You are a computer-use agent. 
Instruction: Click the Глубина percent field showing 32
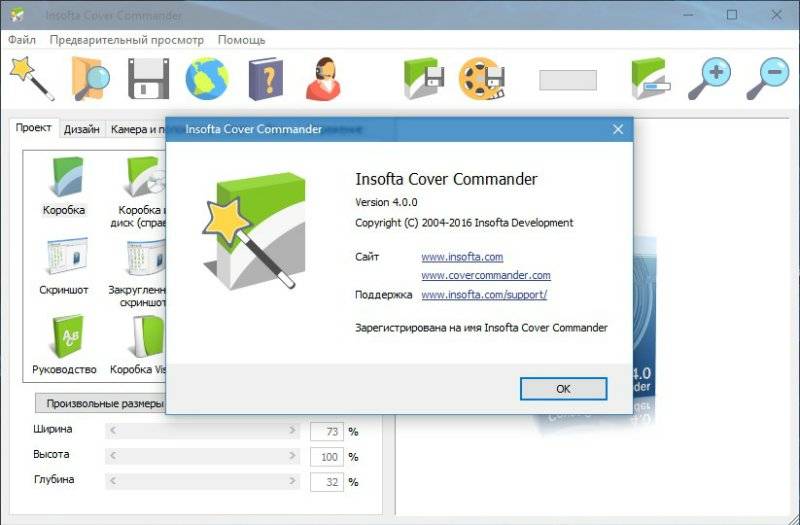[327, 482]
